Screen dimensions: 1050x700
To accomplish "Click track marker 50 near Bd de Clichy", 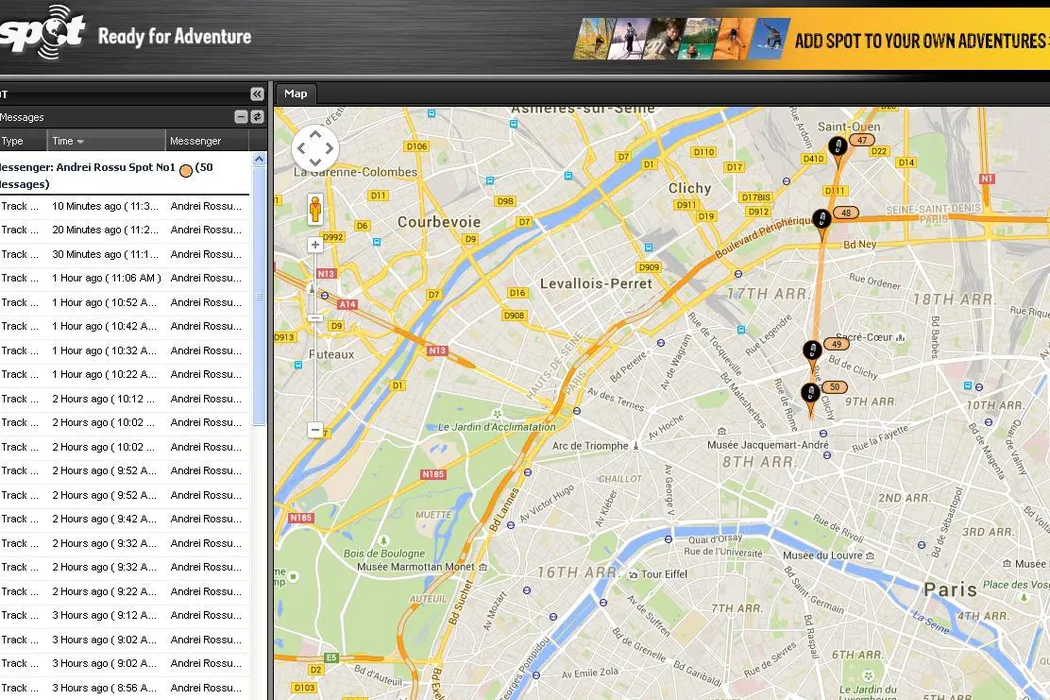I will [810, 393].
